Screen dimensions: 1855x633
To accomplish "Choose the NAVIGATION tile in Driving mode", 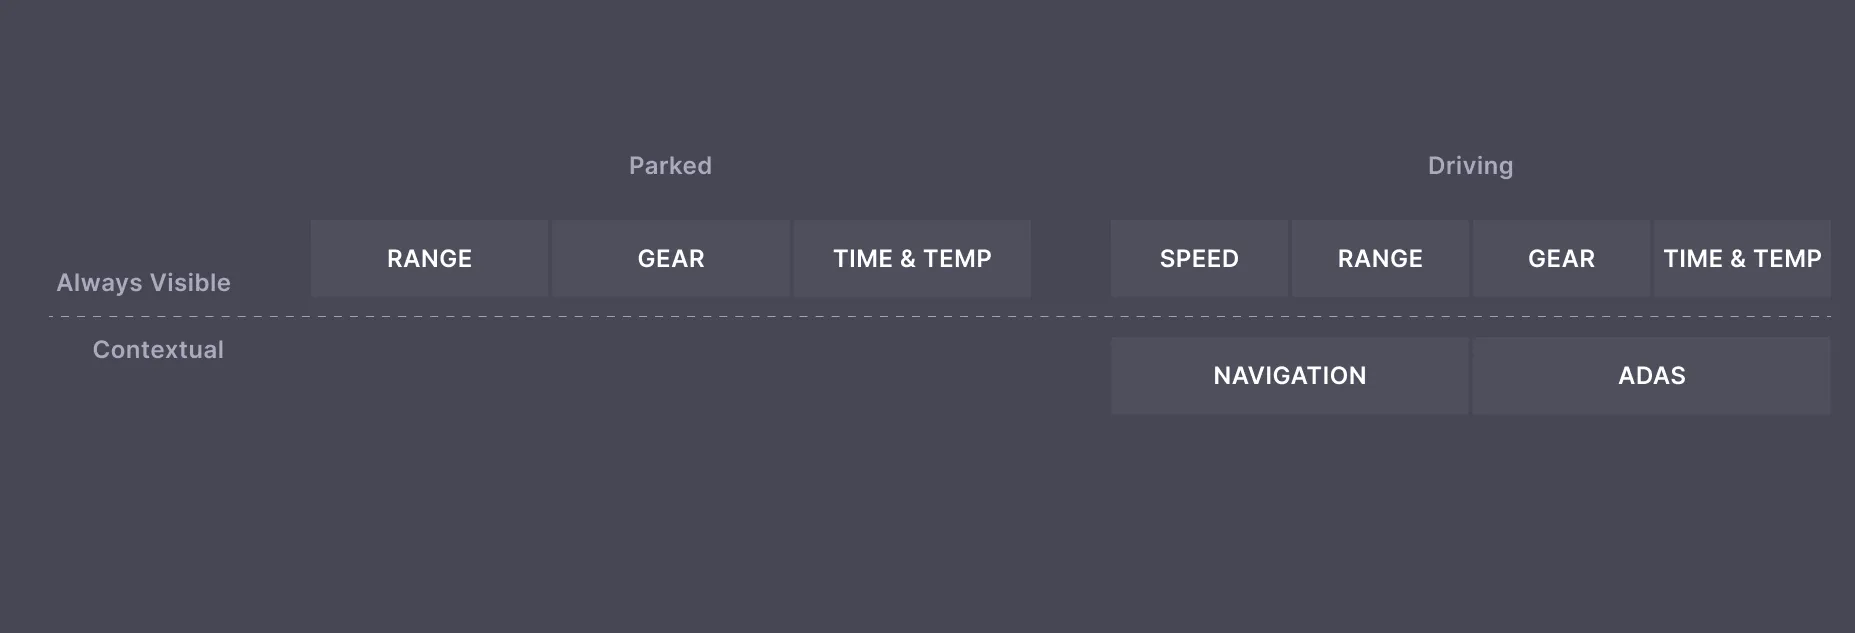I will click(1289, 376).
